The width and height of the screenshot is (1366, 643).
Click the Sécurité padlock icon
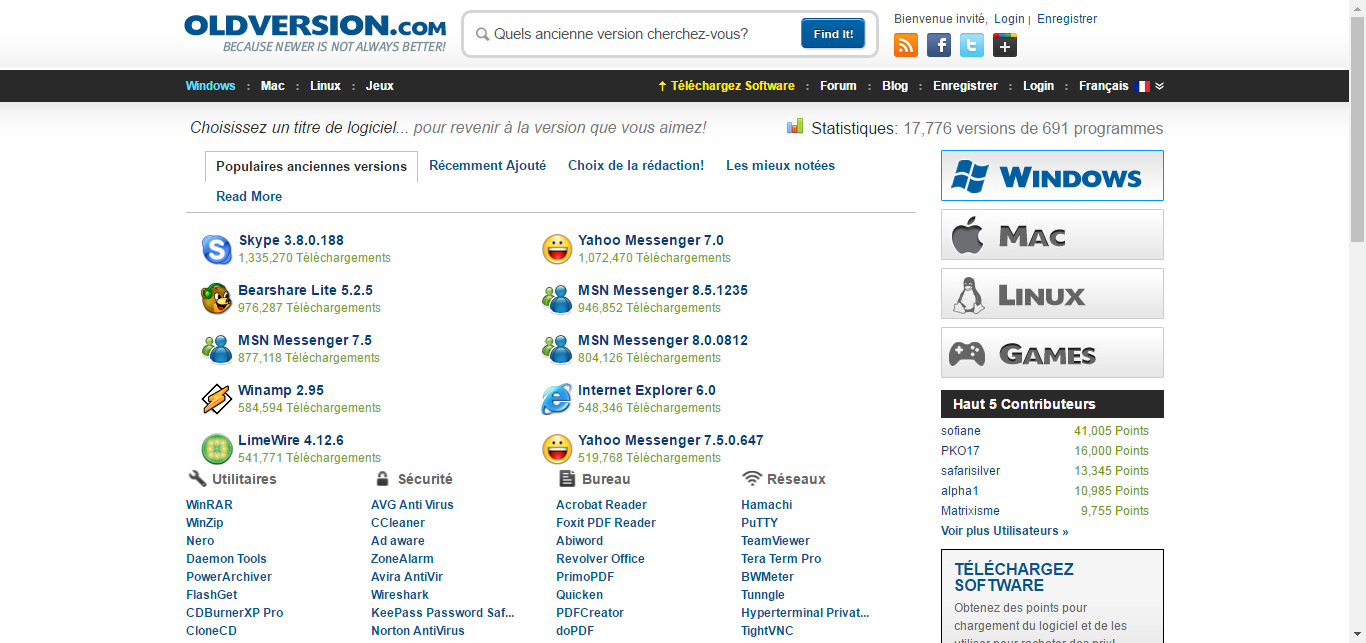click(382, 478)
